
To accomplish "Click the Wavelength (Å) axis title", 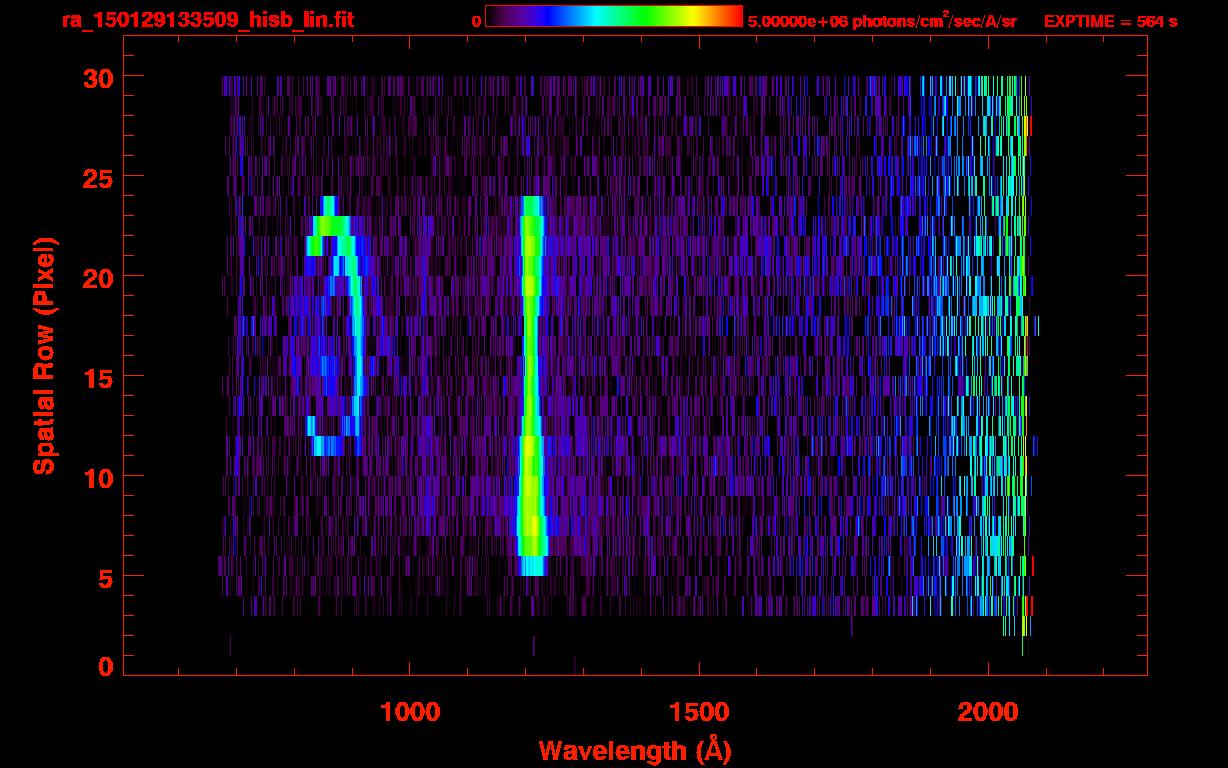I will (x=635, y=750).
